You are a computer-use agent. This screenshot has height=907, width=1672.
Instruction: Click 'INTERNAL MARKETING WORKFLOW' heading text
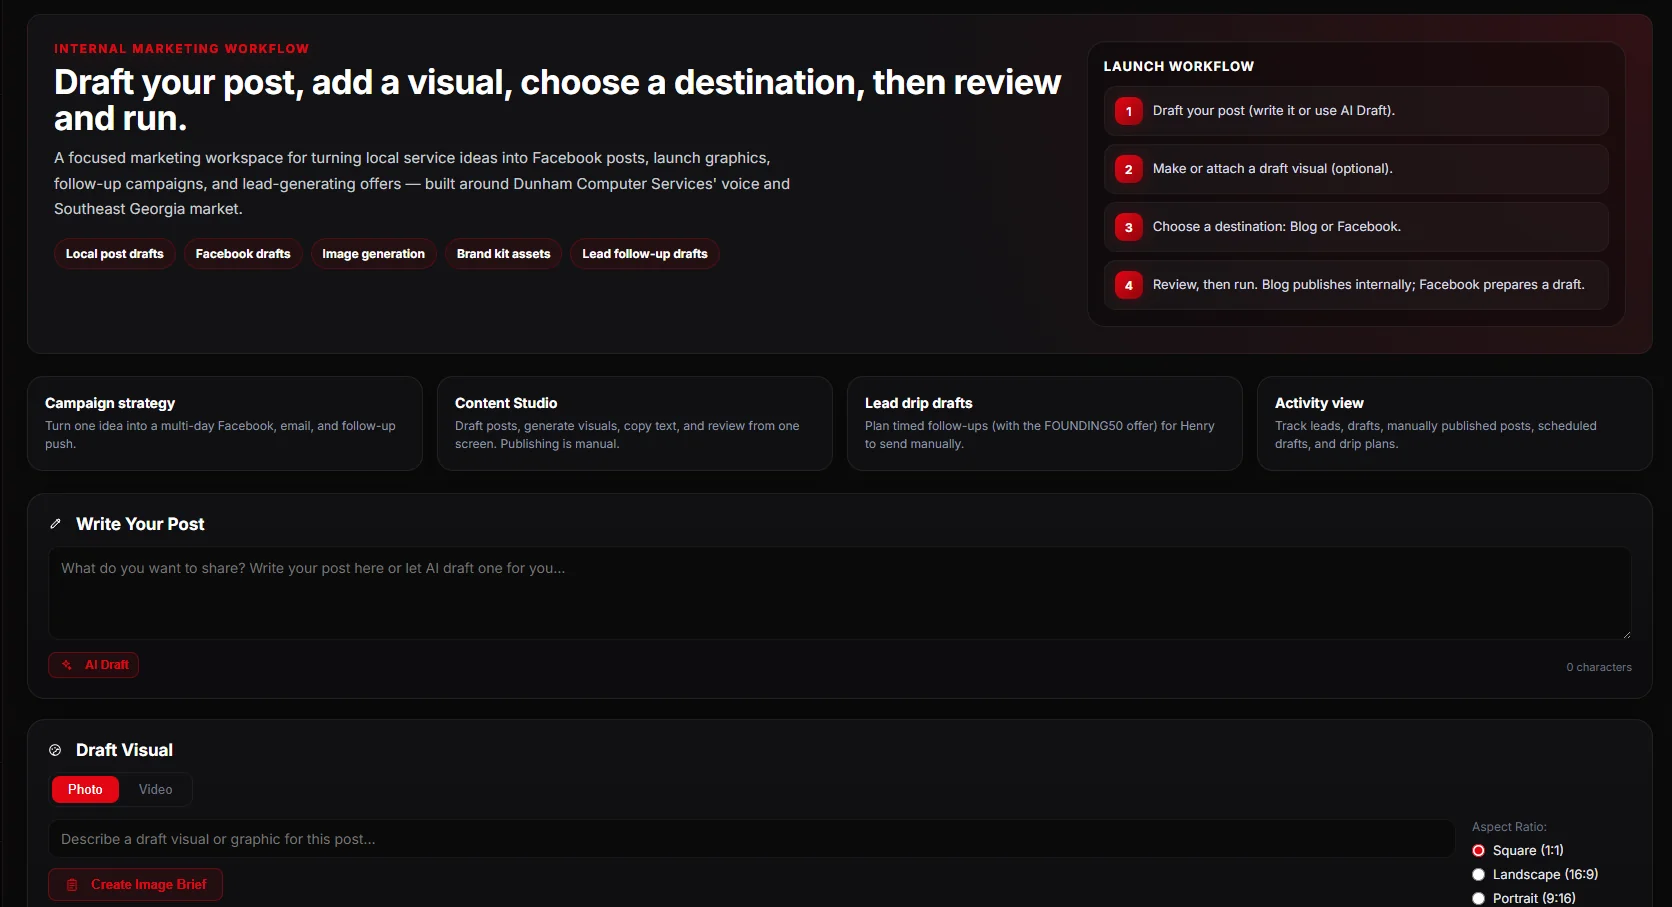click(x=182, y=48)
